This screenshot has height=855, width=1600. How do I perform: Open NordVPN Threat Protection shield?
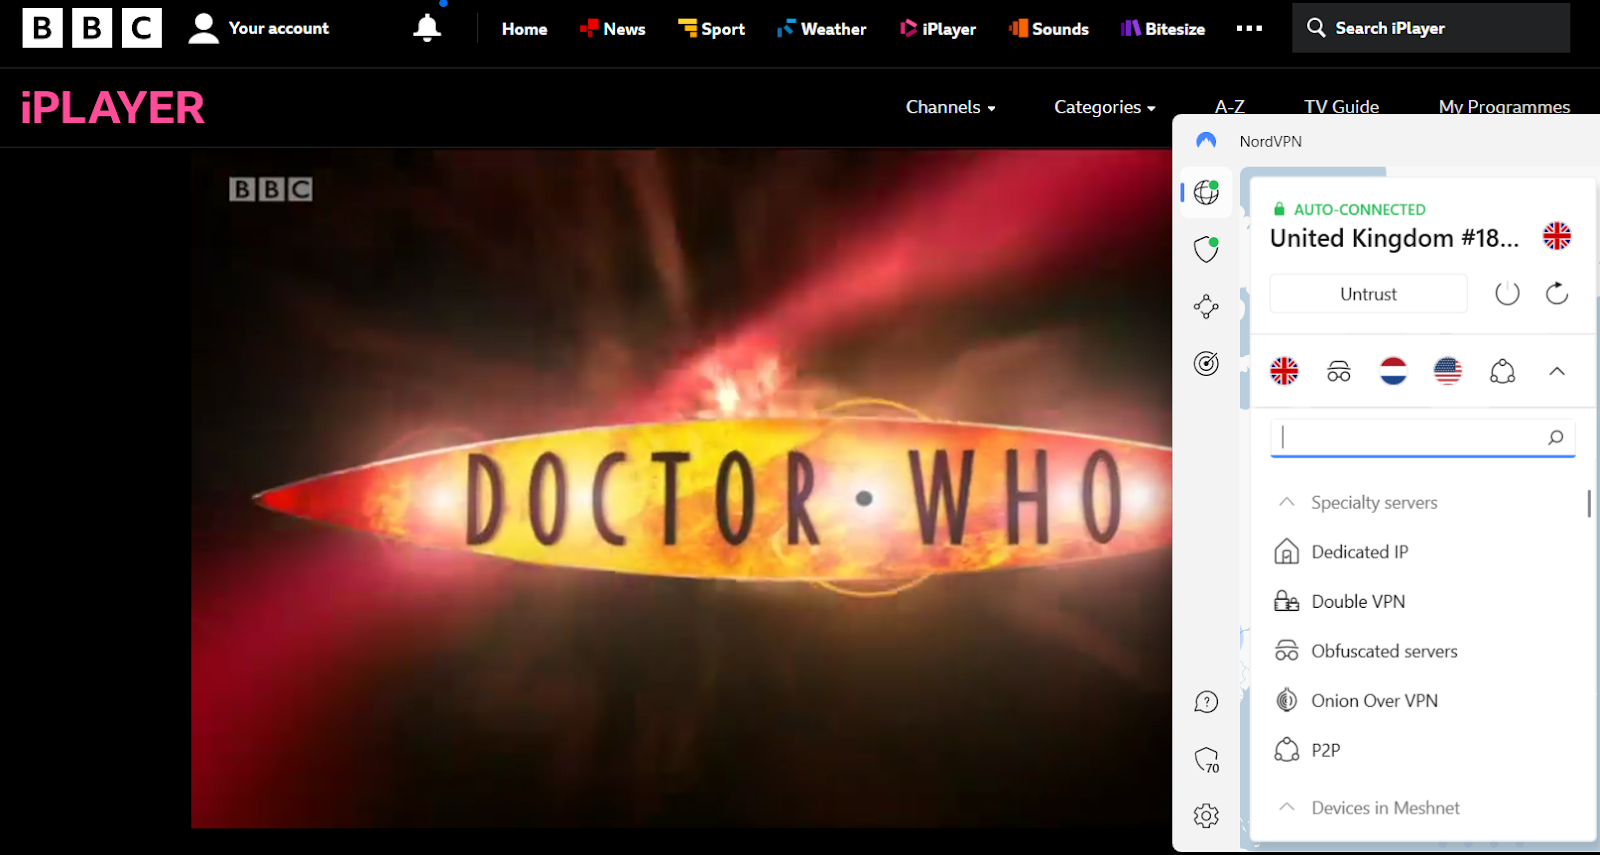tap(1206, 249)
